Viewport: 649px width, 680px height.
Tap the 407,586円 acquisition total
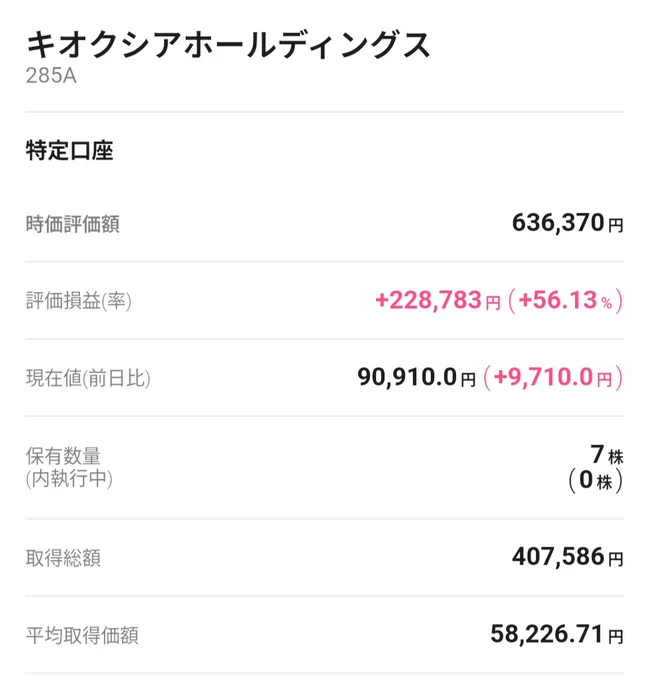click(567, 557)
